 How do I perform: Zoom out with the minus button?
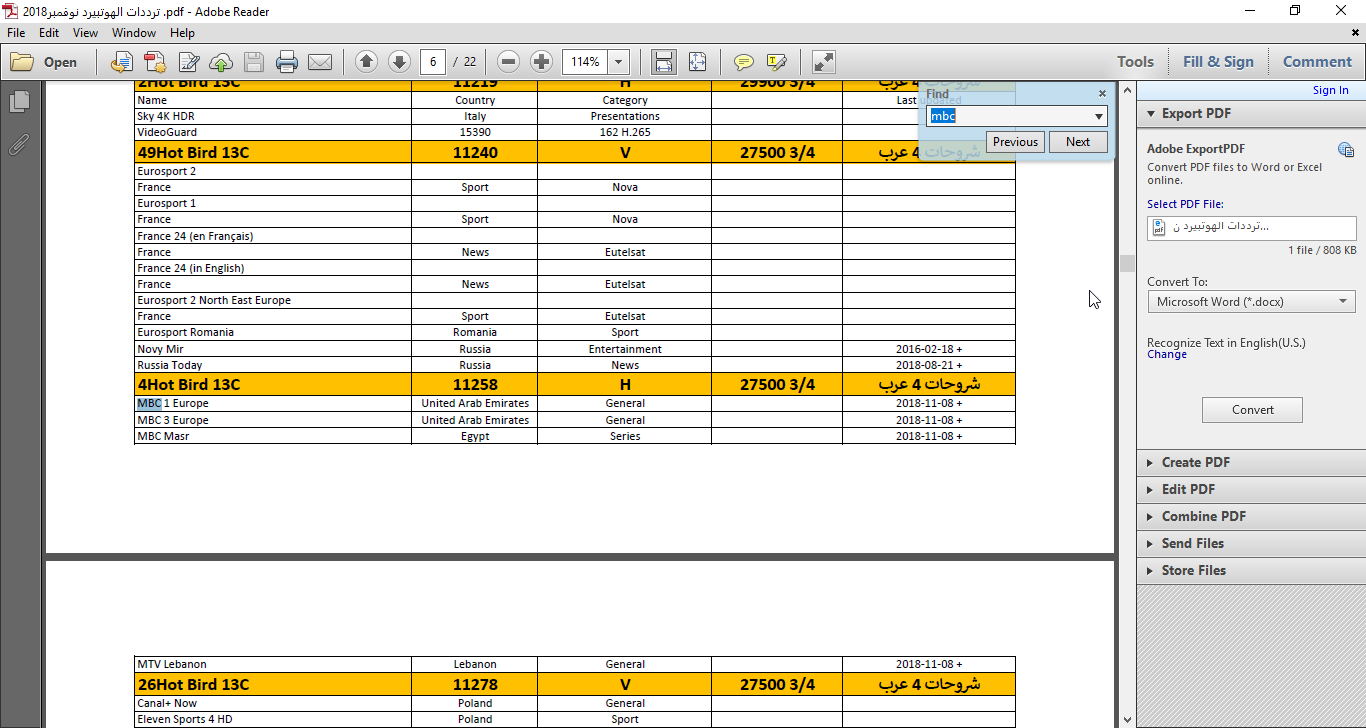508,62
